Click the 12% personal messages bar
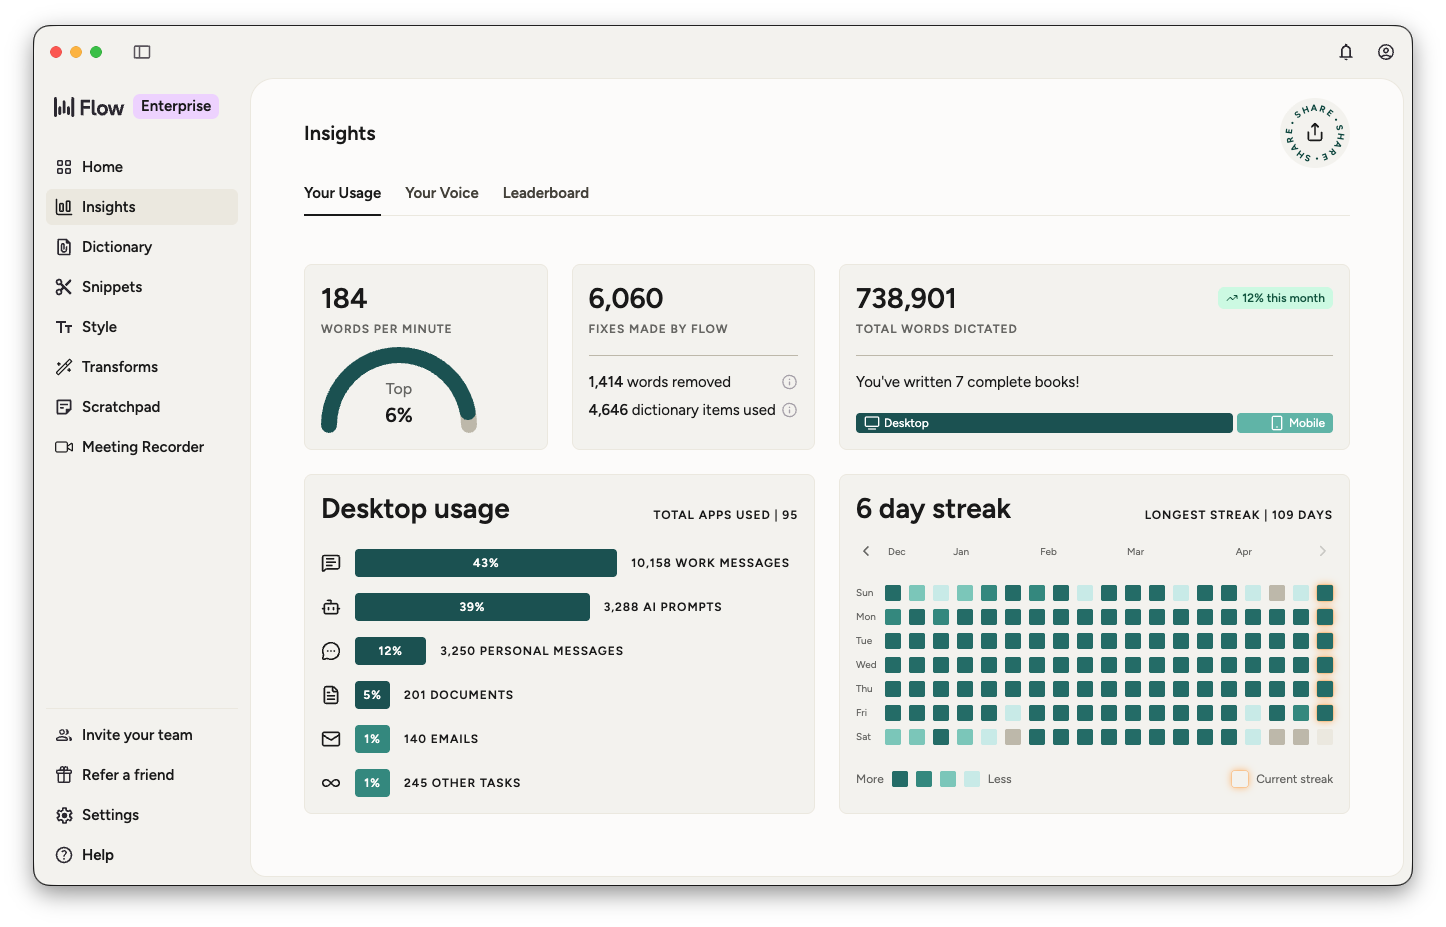Screen dimensions: 1446x927 pos(390,651)
